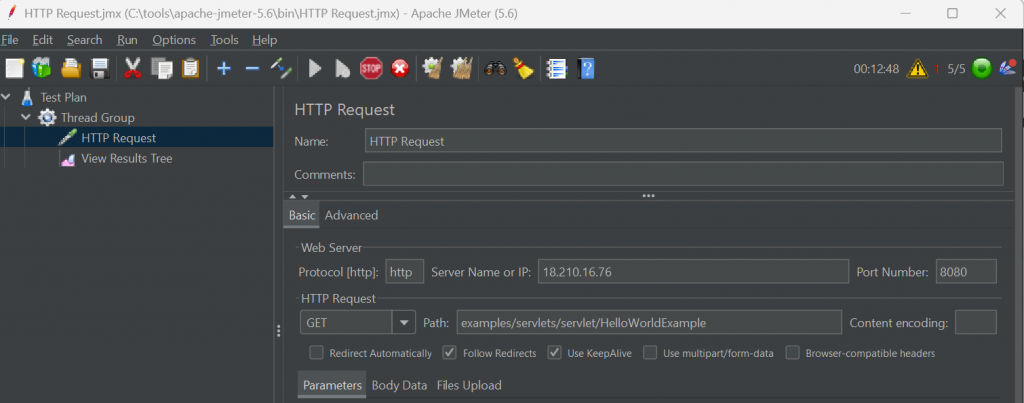1024x403 pixels.
Task: Click the yellow warning log indicator icon
Action: coord(917,69)
